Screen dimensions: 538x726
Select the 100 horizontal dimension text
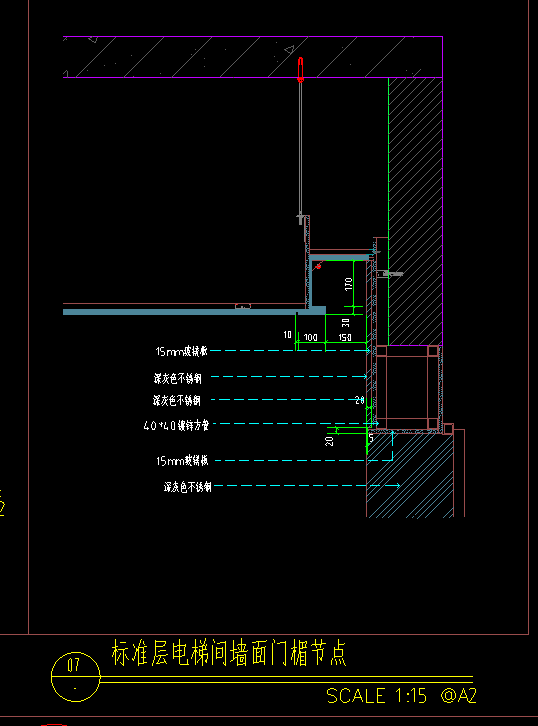311,338
